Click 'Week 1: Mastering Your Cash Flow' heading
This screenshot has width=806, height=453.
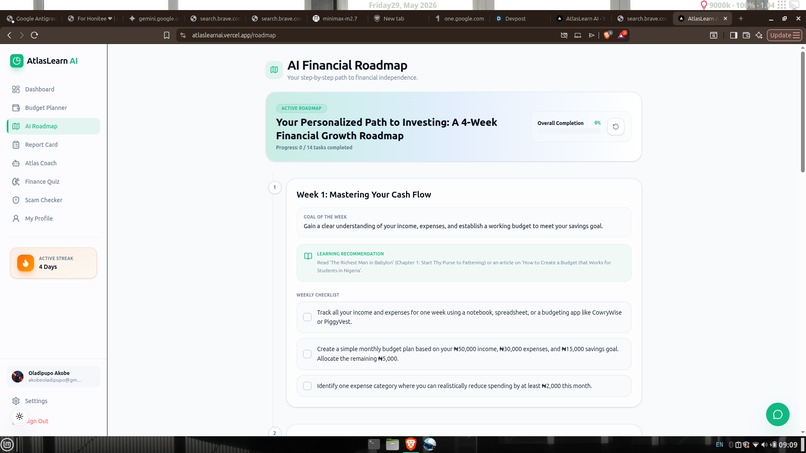364,195
